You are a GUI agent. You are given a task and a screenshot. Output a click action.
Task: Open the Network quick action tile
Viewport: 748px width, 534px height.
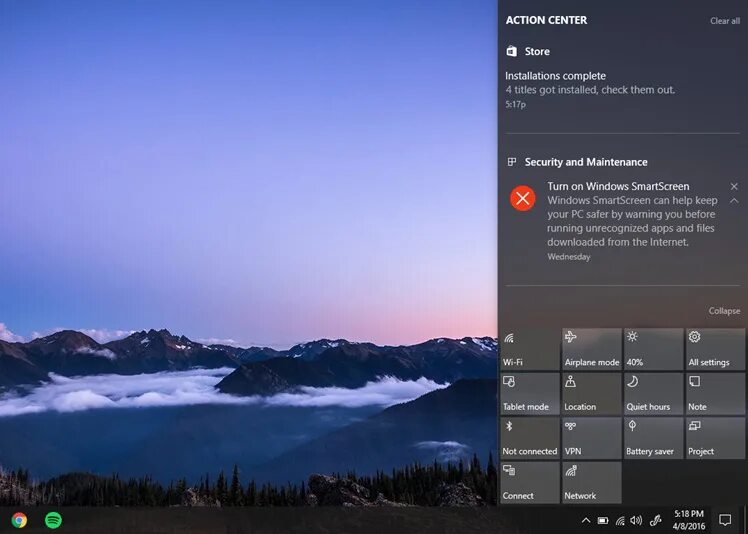(592, 482)
